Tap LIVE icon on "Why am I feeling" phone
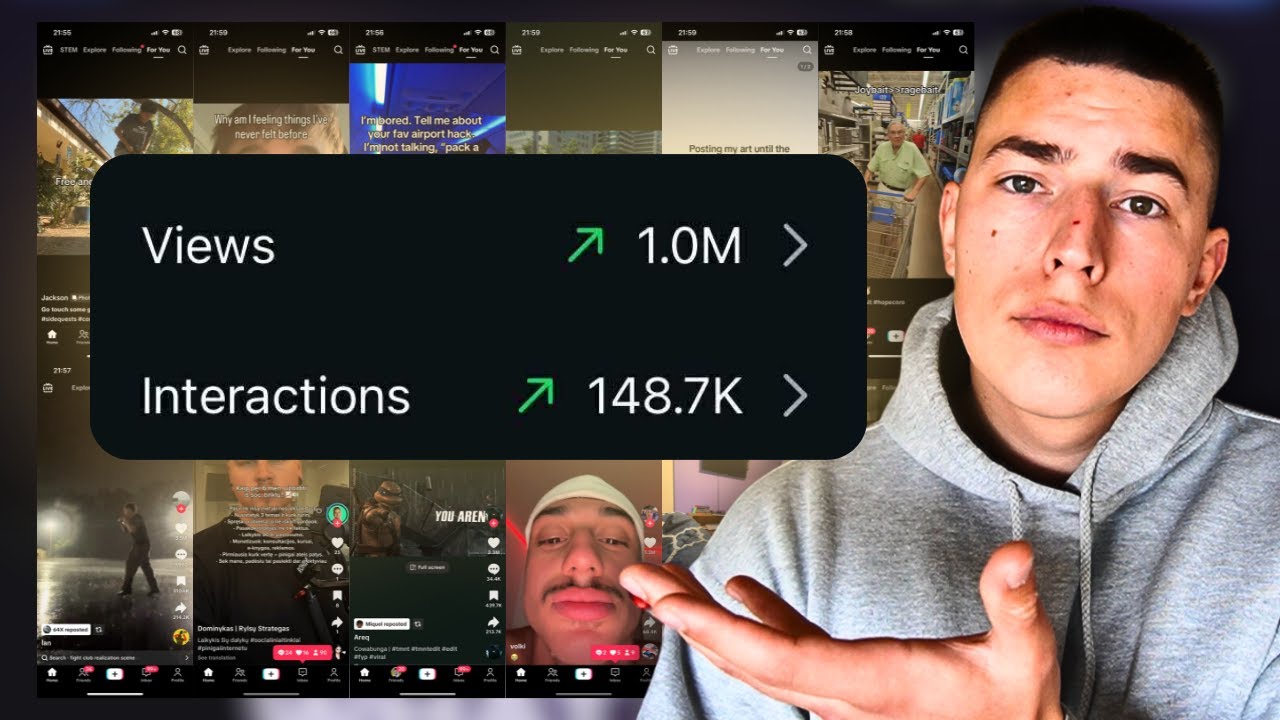The height and width of the screenshot is (720, 1280). [x=204, y=49]
